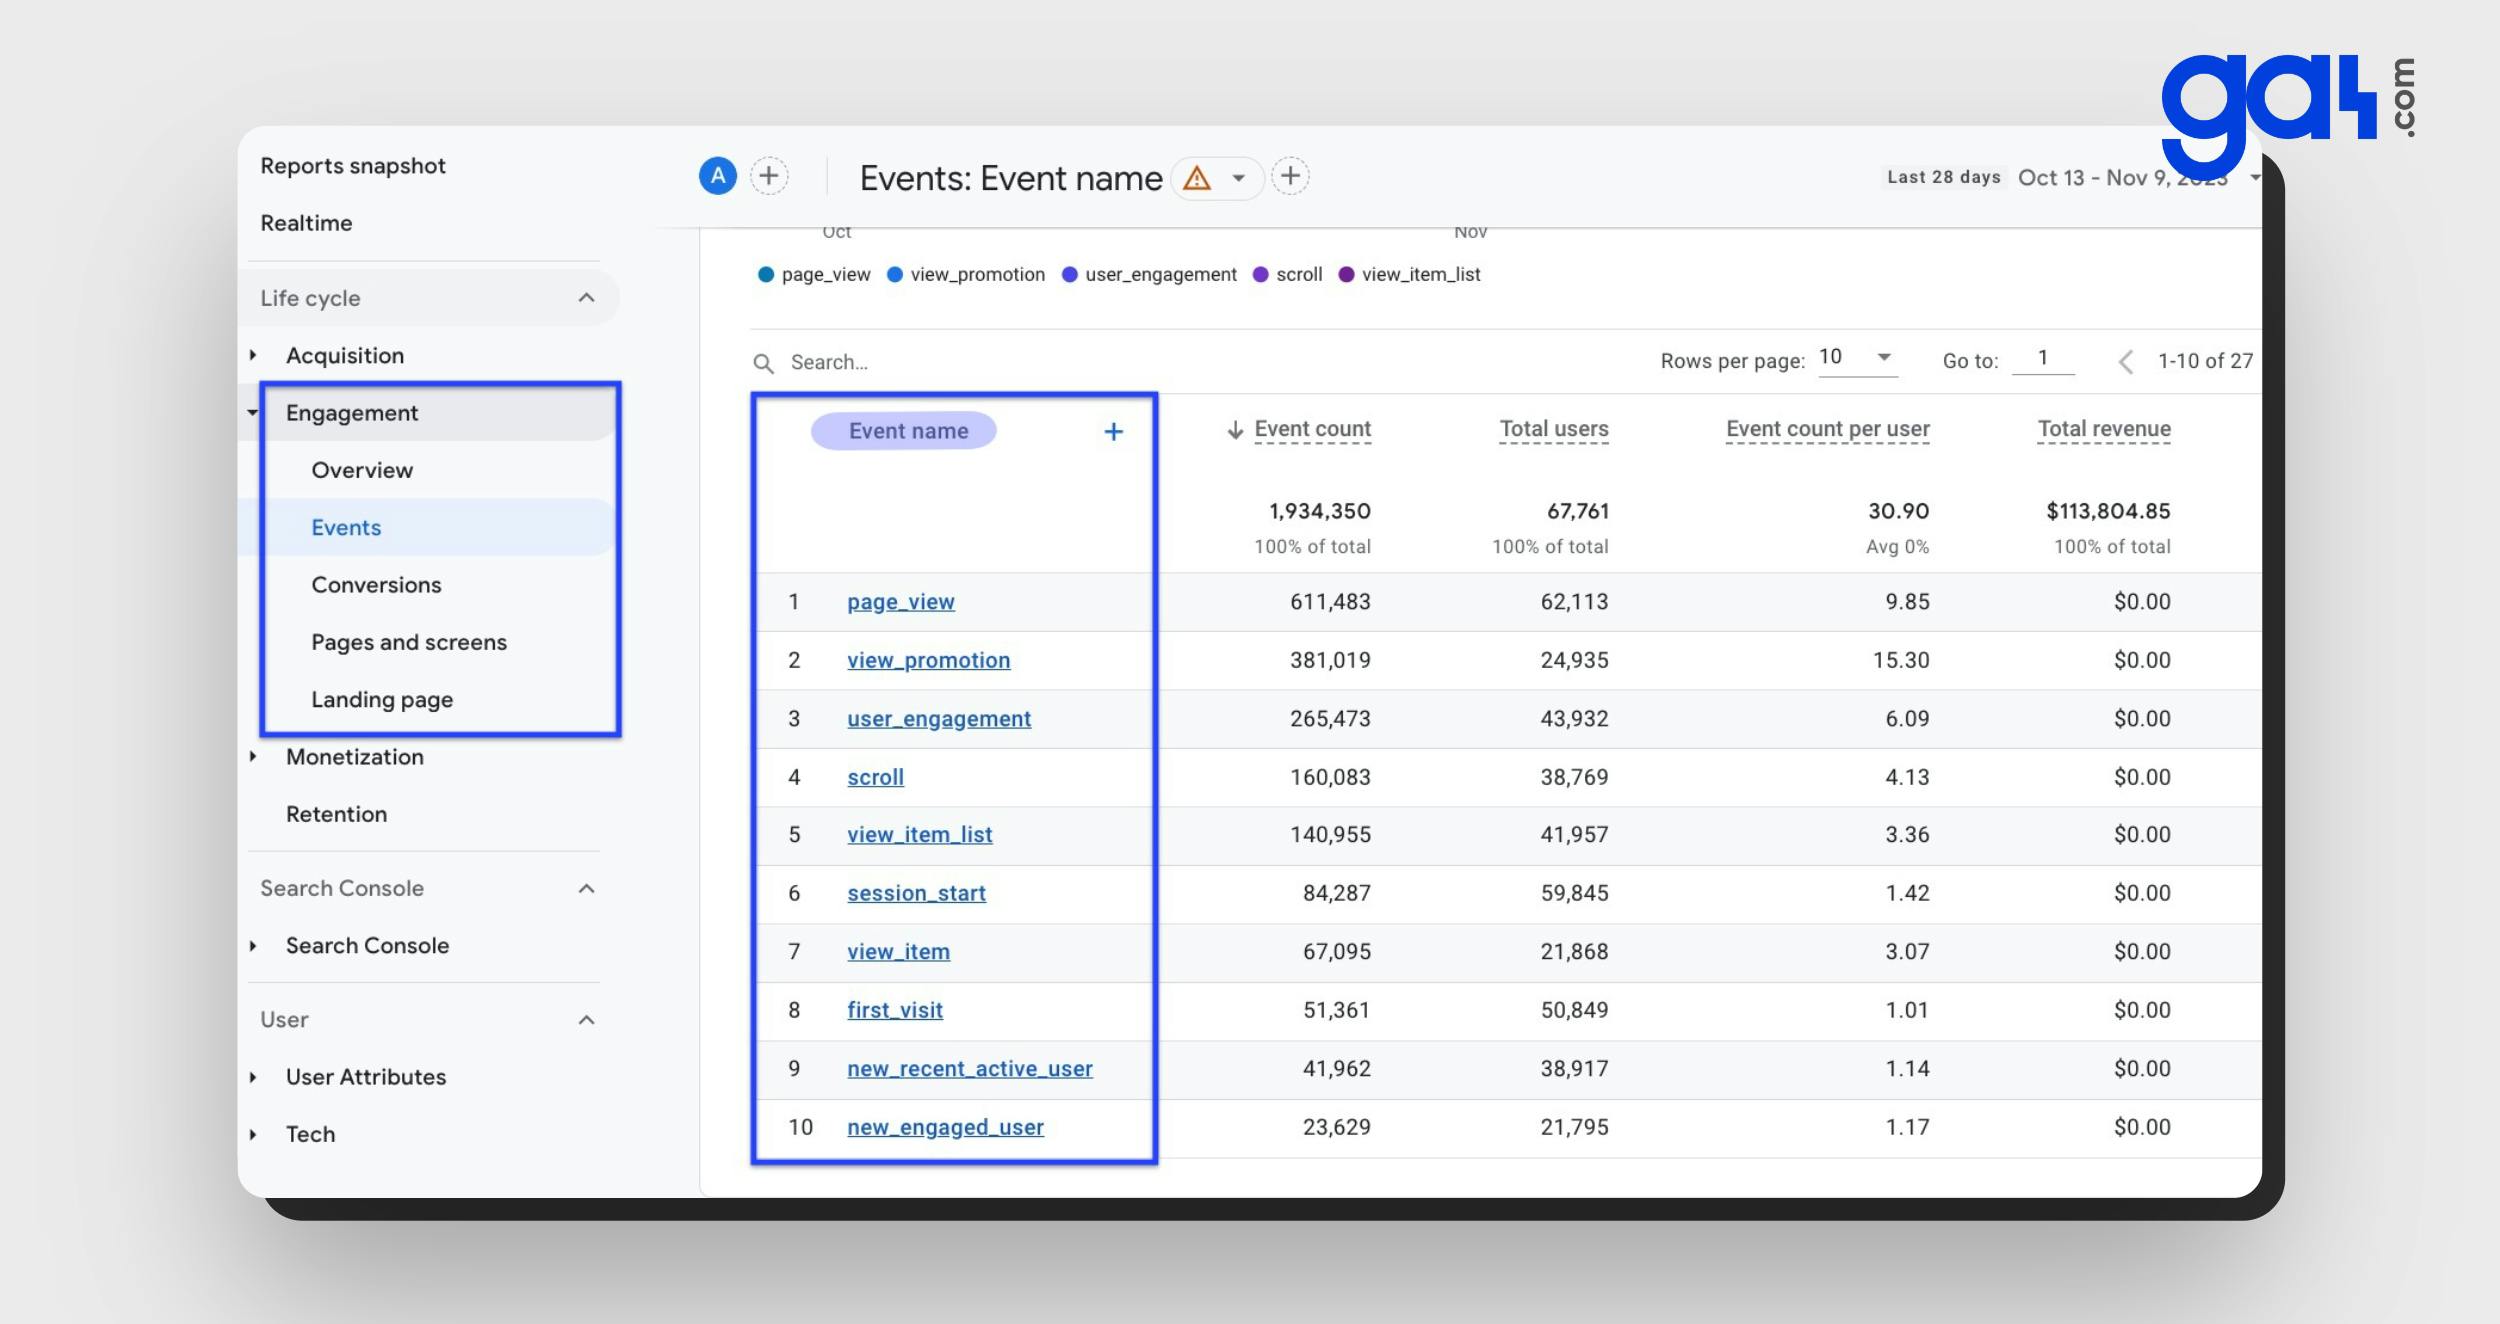Click the page_view event name link
The image size is (2500, 1324).
[x=901, y=600]
